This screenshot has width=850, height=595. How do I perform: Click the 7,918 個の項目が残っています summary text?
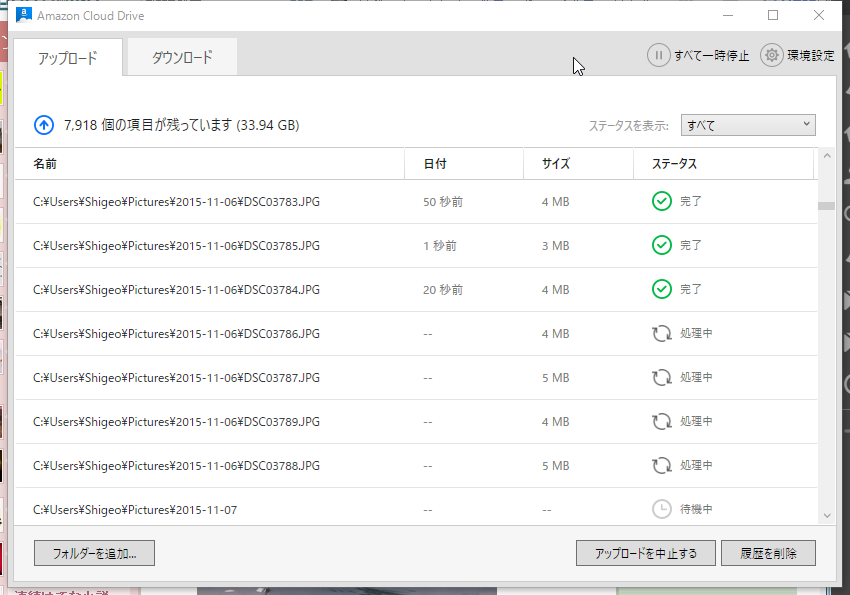click(x=181, y=125)
